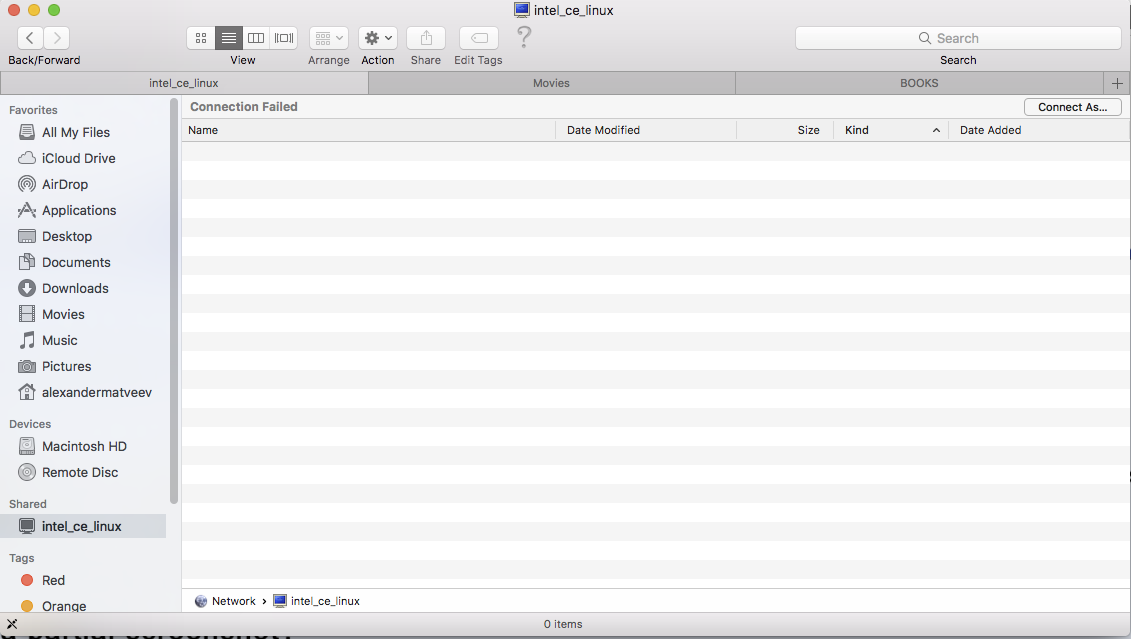Click the Favorites section header
This screenshot has width=1131, height=639.
tap(33, 110)
